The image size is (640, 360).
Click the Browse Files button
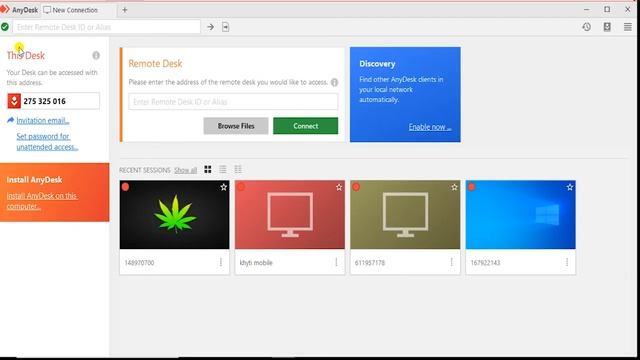236,126
